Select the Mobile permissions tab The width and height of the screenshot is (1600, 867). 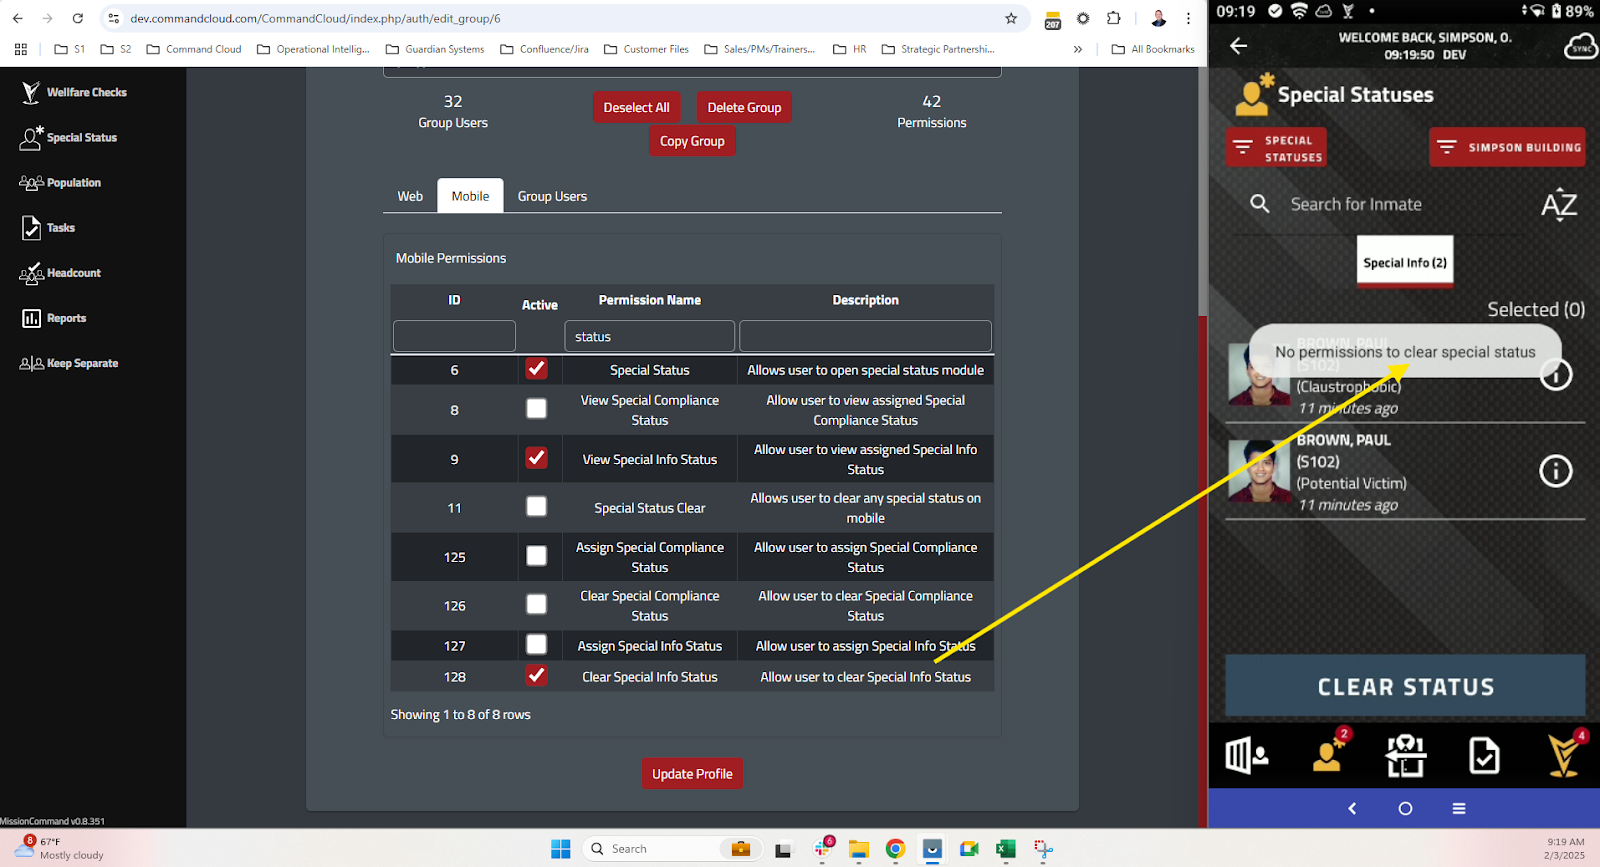coord(470,196)
